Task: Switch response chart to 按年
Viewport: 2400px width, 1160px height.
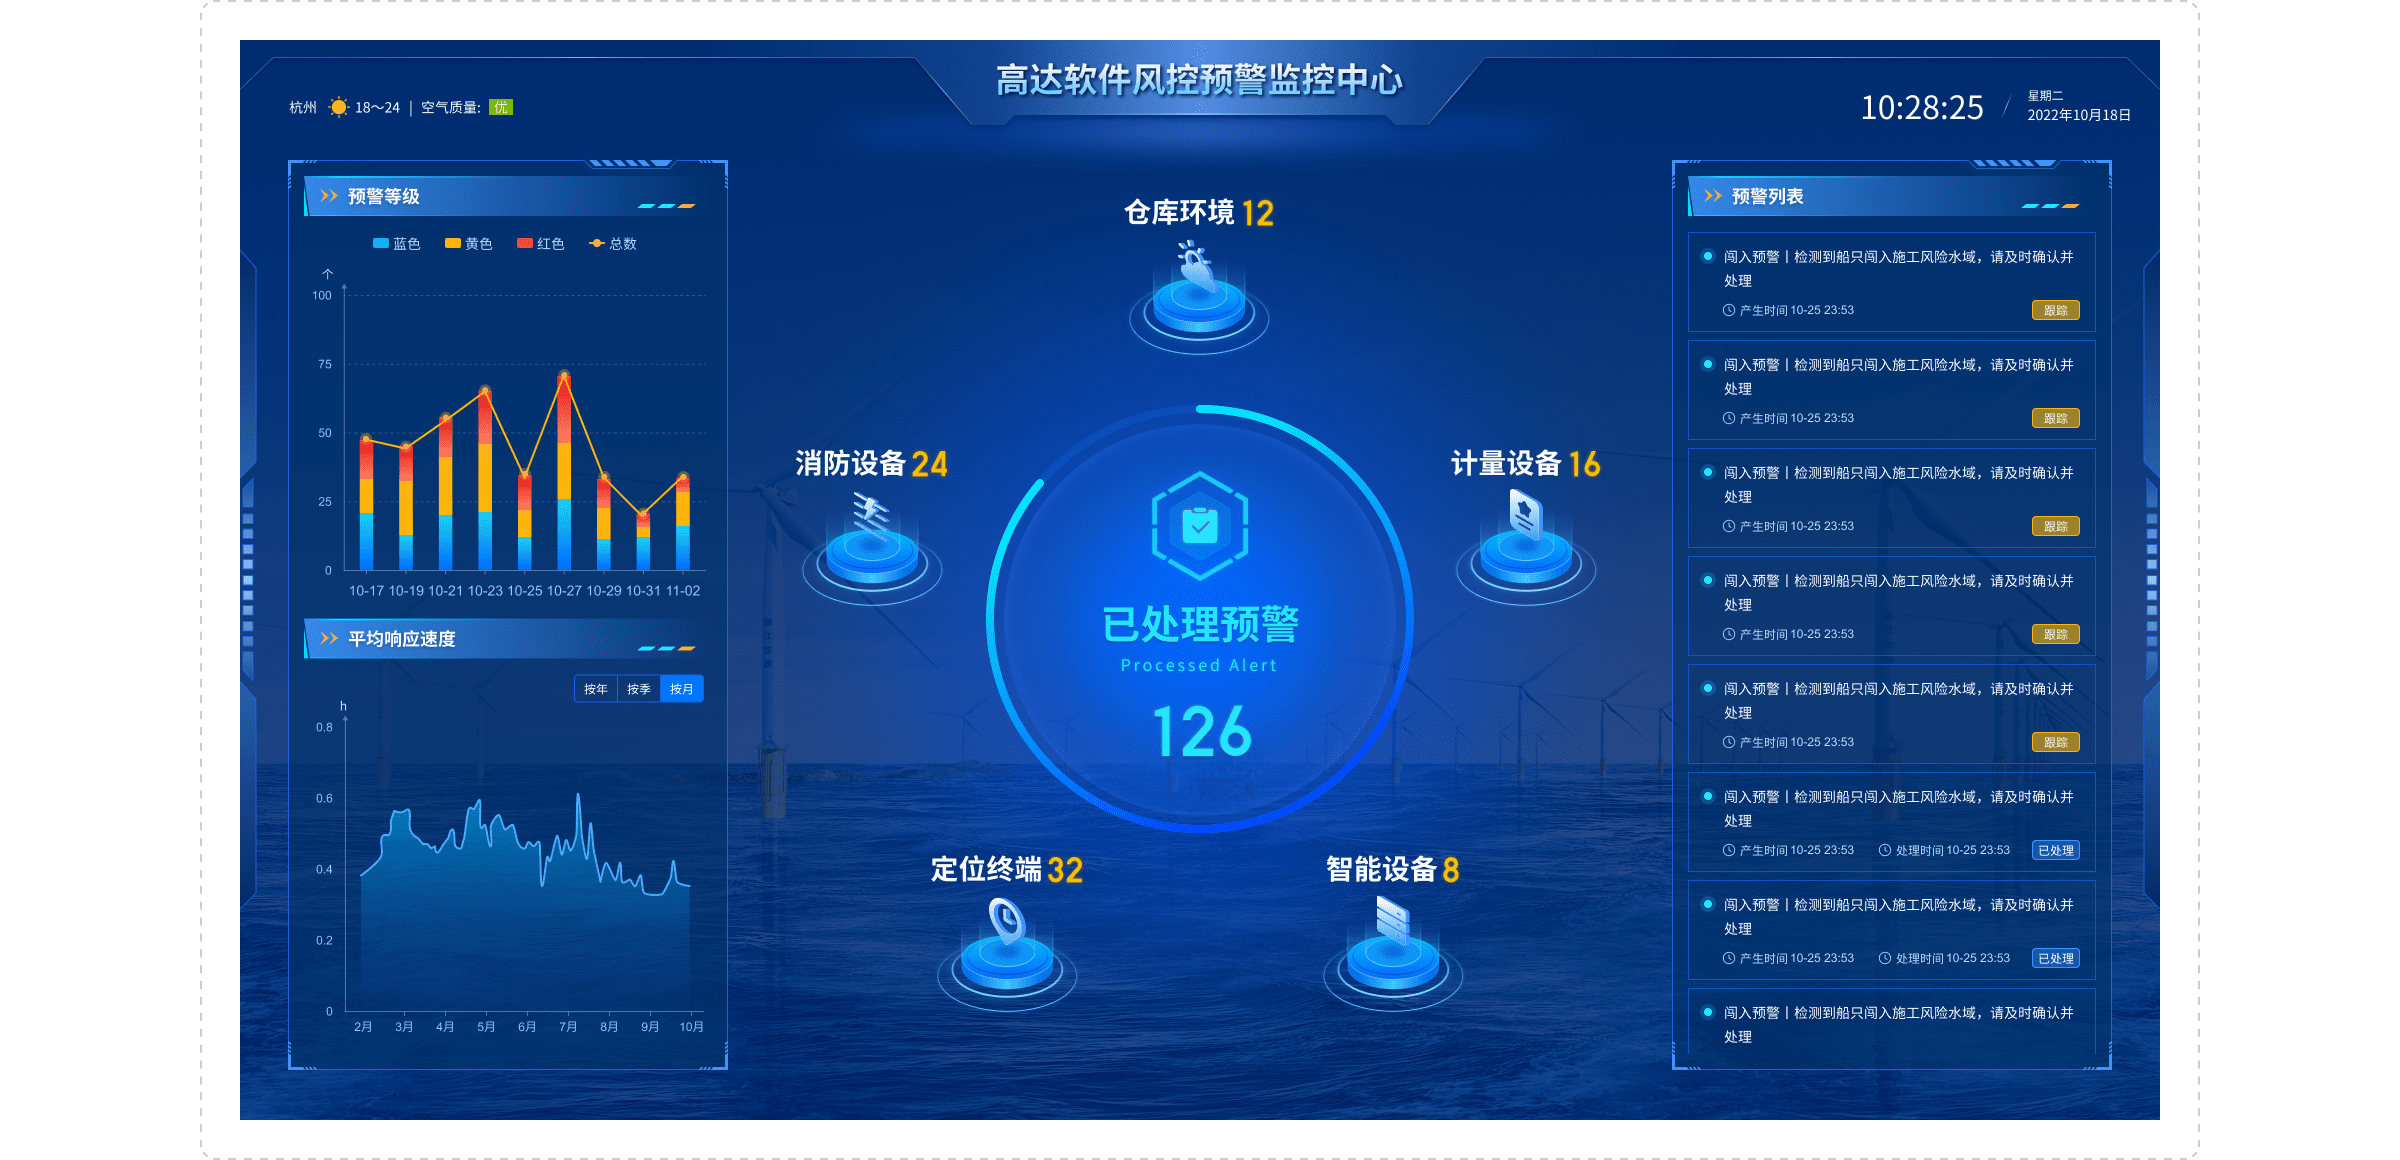Action: point(596,689)
